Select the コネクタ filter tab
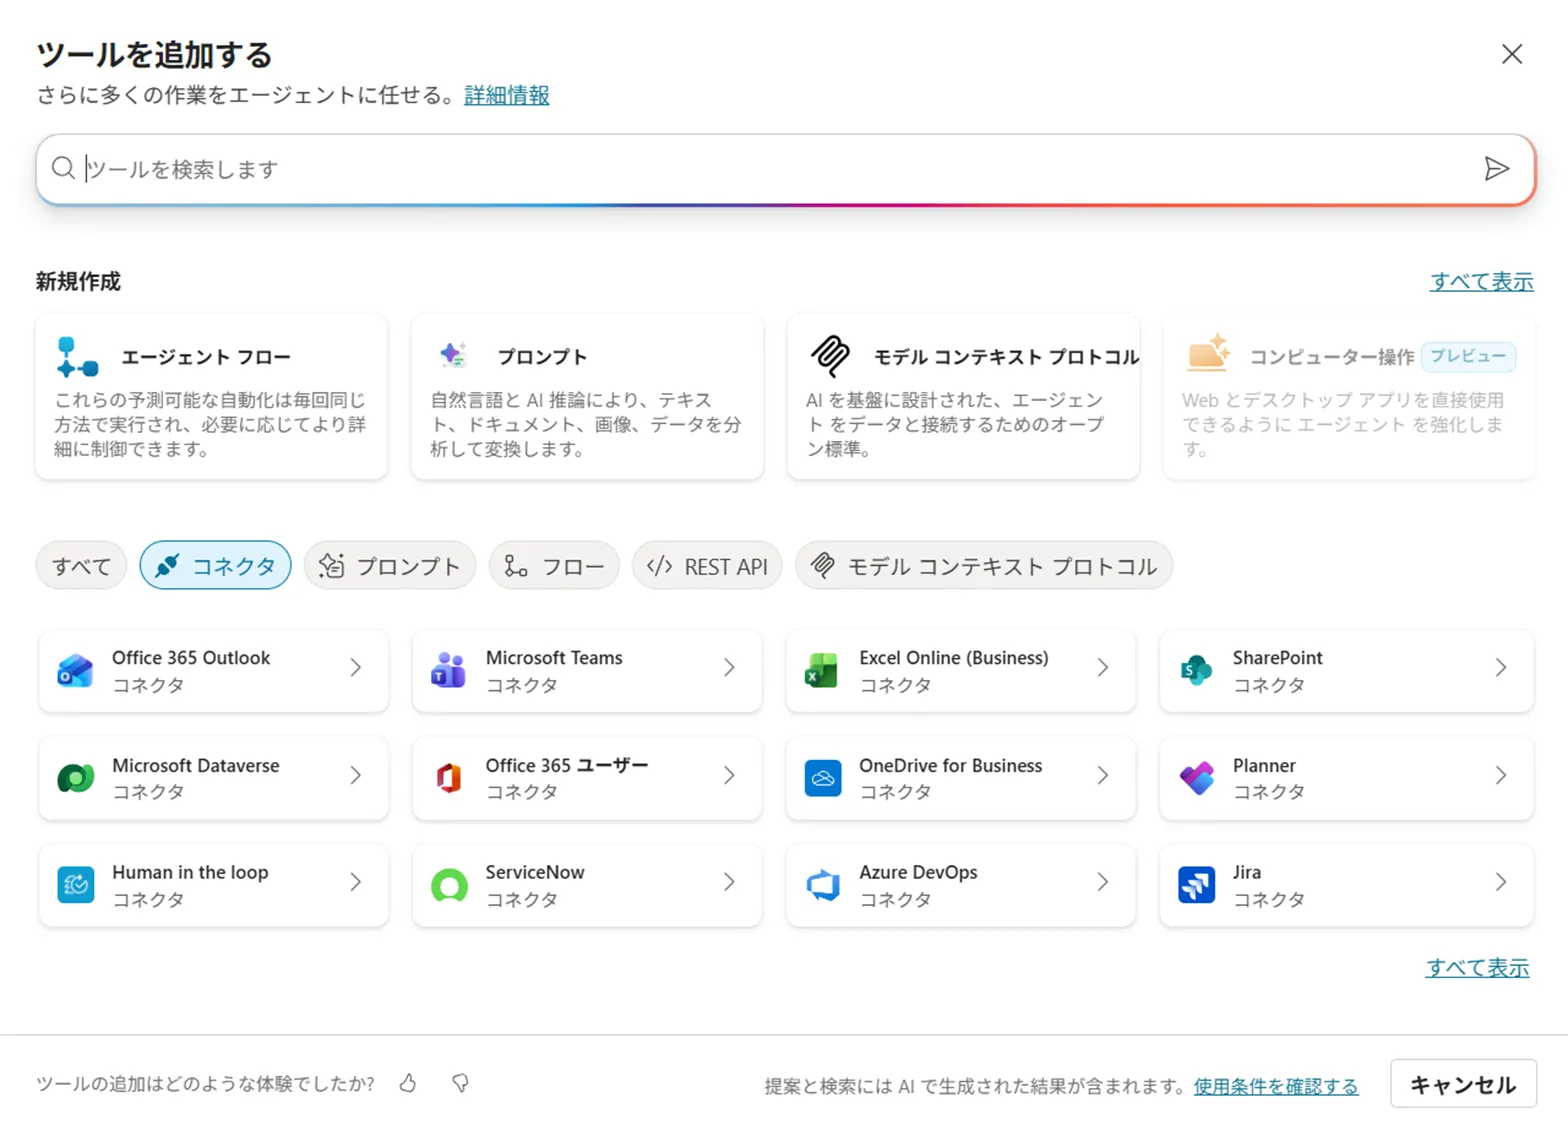Image resolution: width=1568 pixels, height=1125 pixels. 215,565
